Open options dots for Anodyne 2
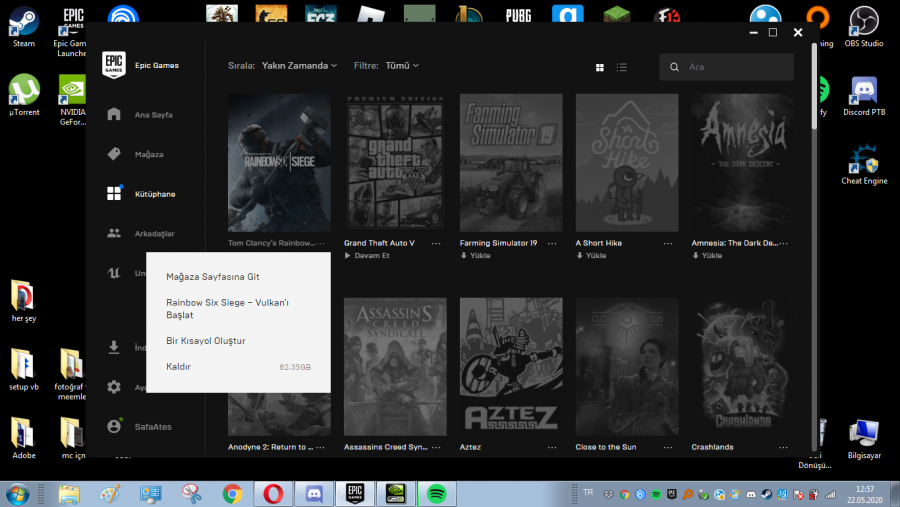 320,447
